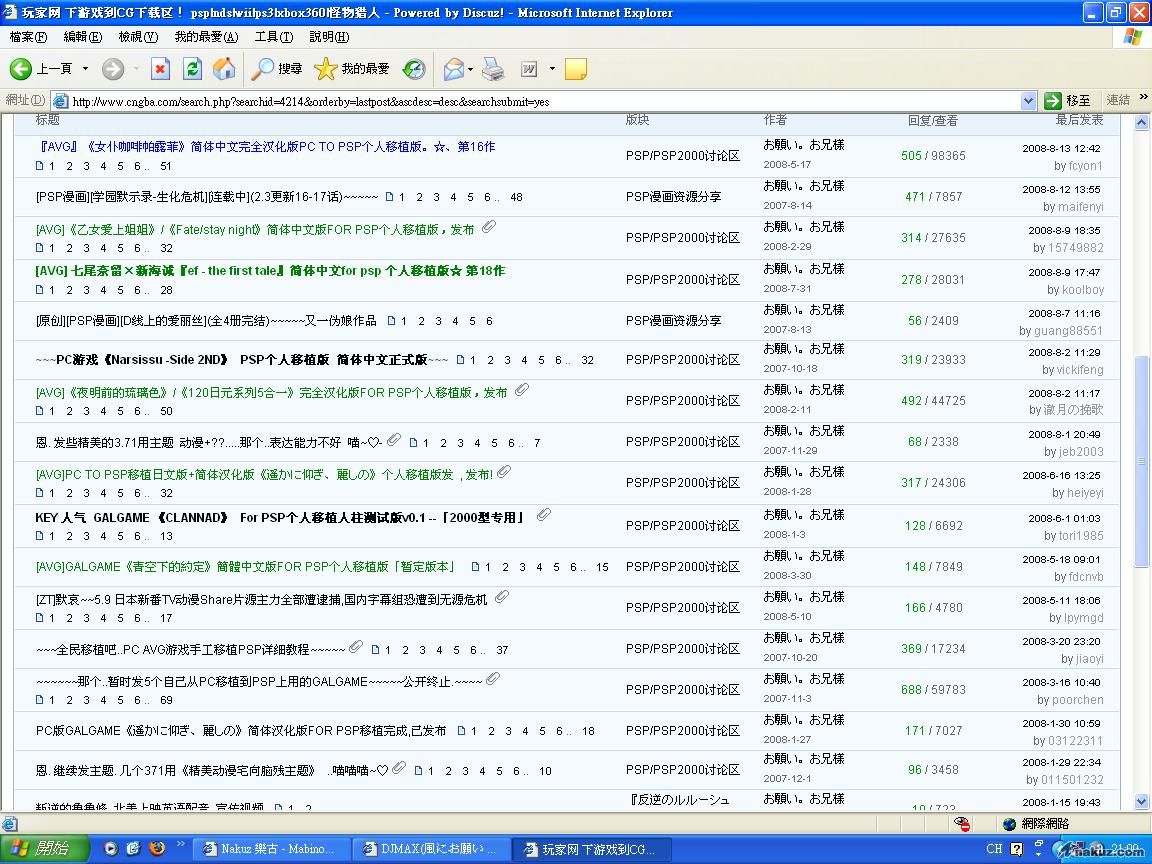Click the Stop loading icon
The image size is (1152, 864).
(160, 69)
